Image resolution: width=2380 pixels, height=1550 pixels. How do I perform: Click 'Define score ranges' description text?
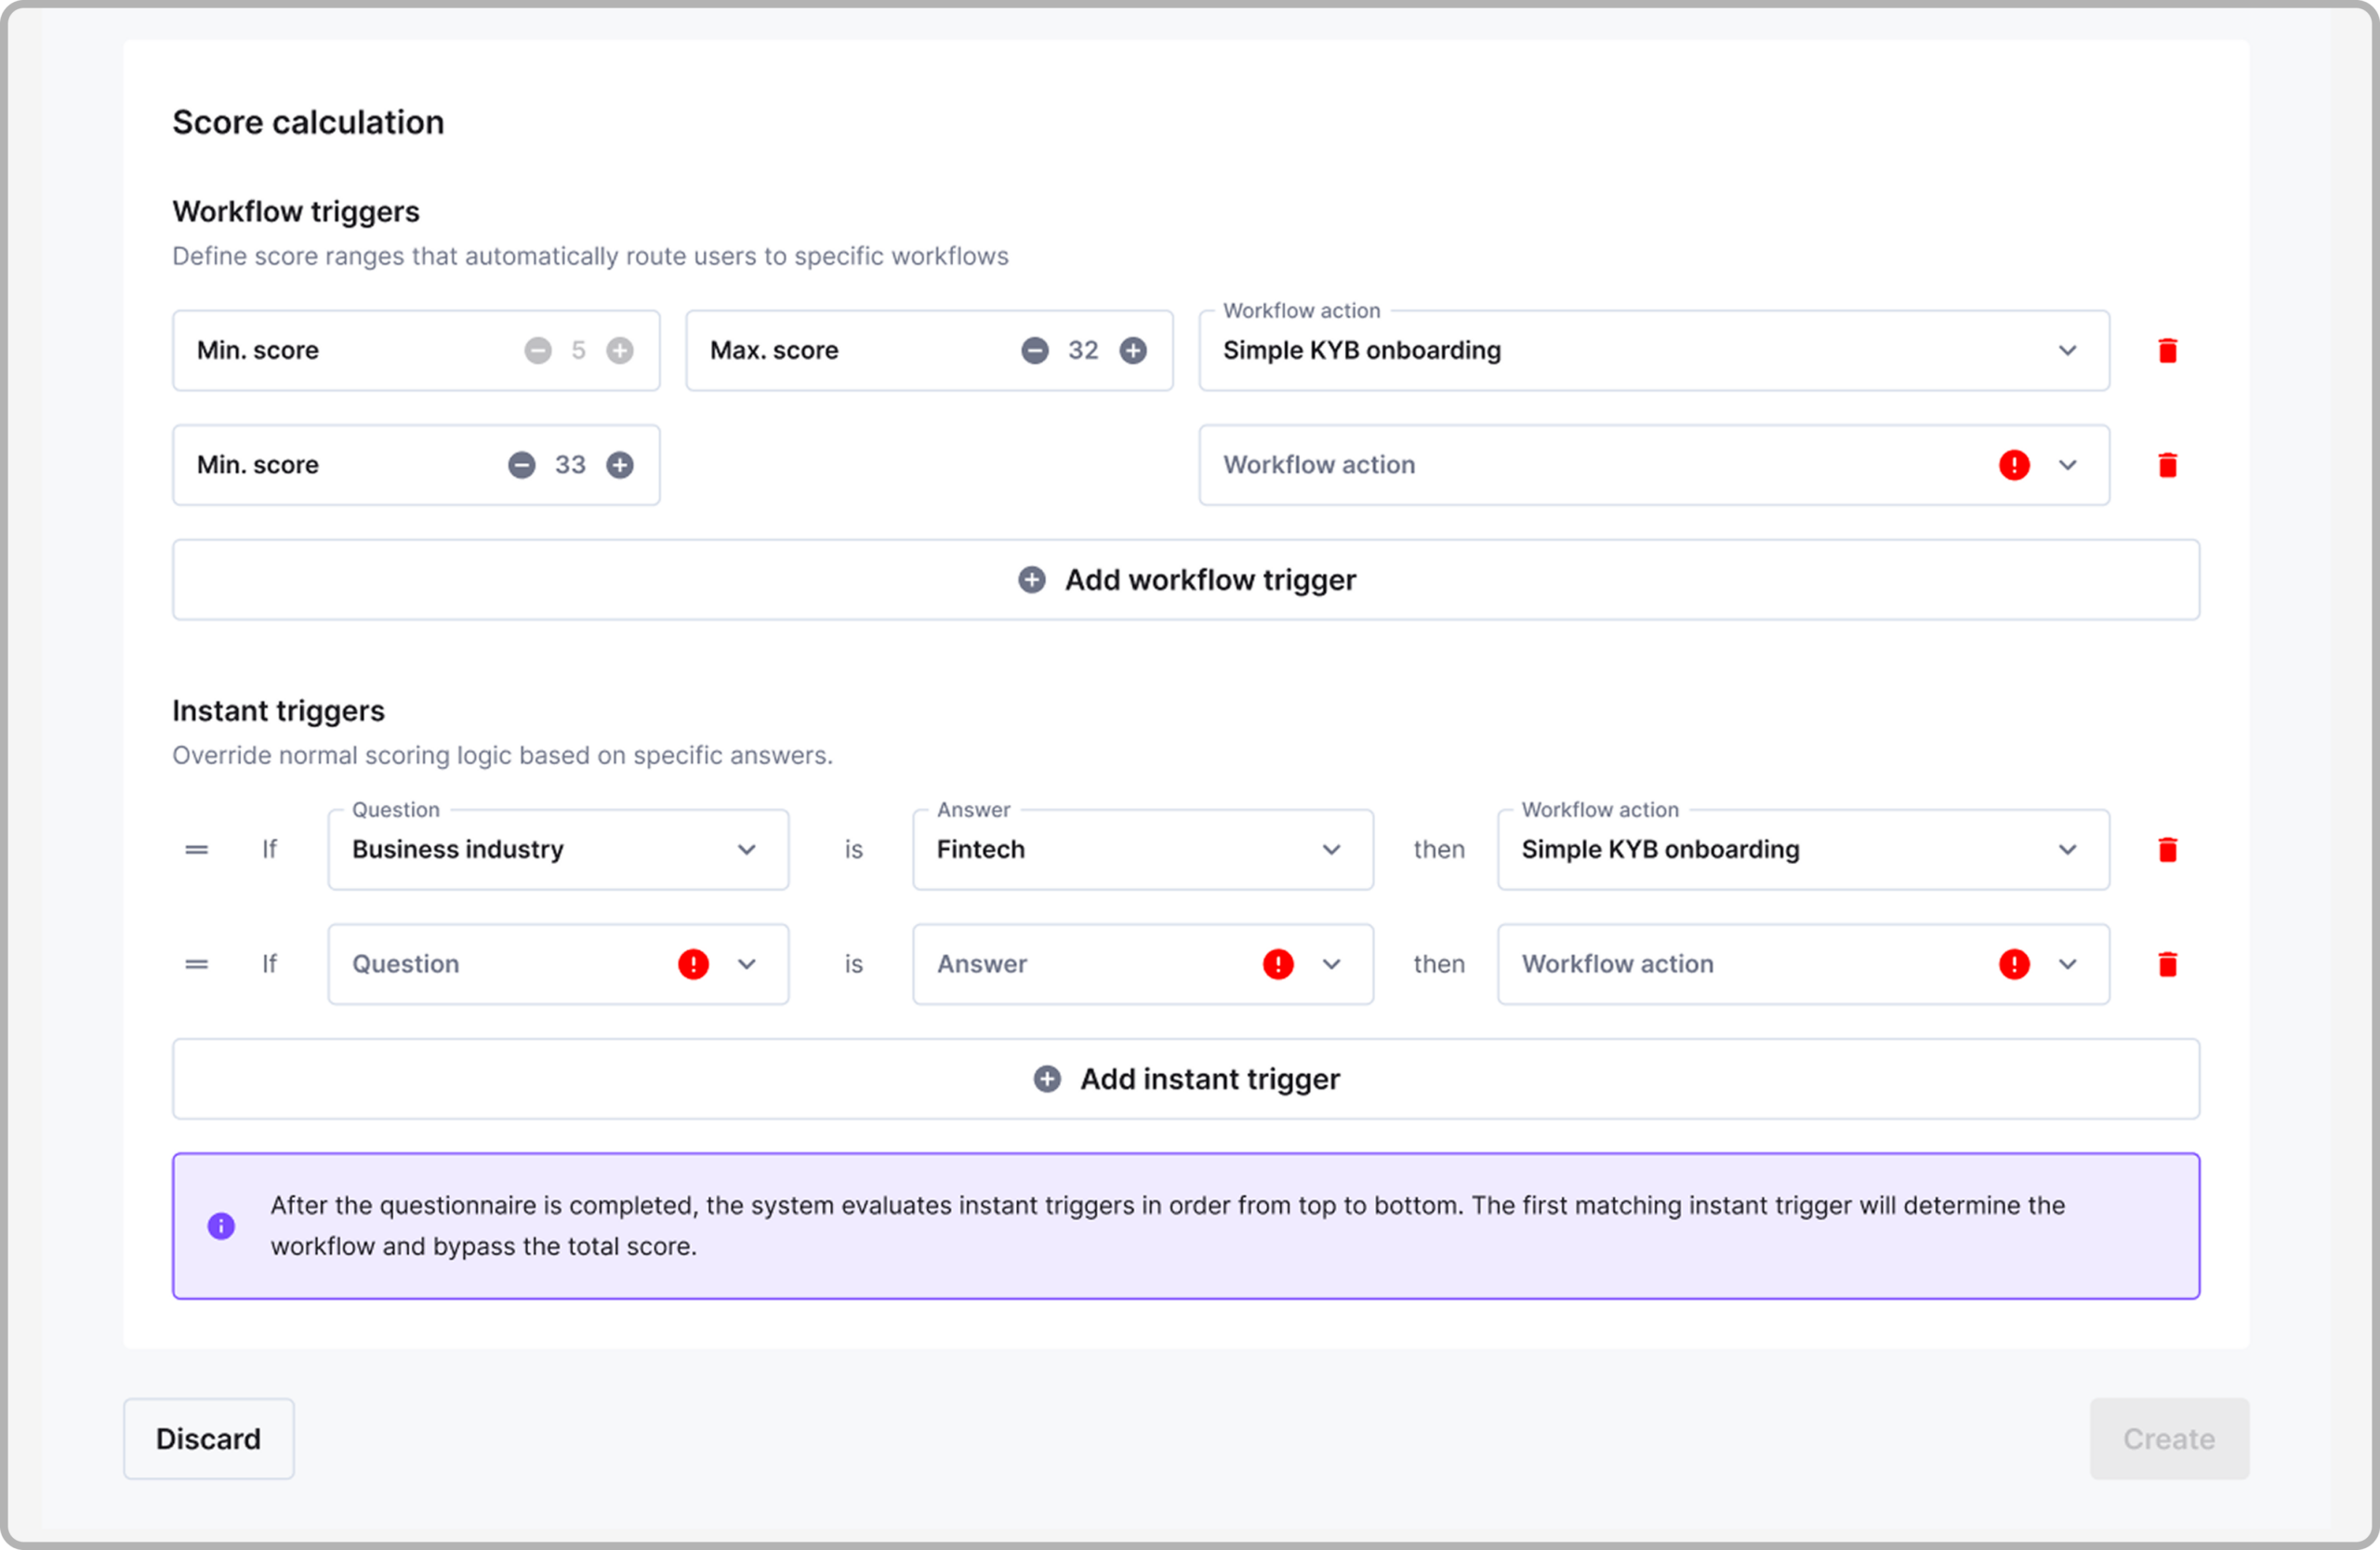coord(590,257)
